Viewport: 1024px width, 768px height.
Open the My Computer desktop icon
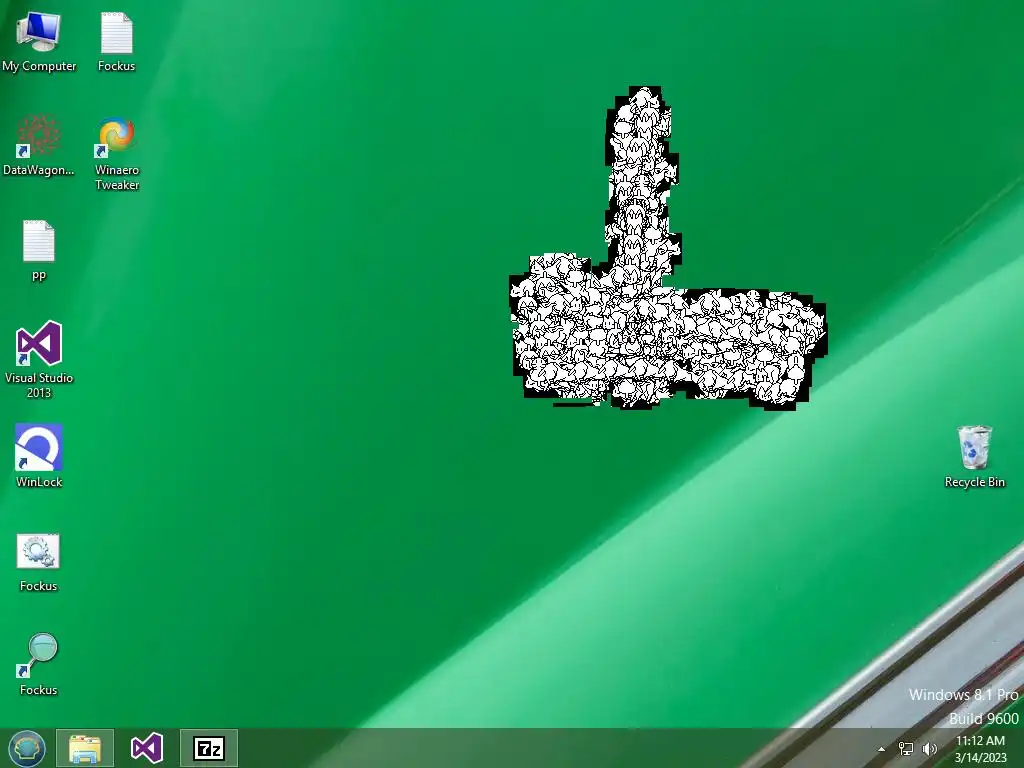tap(39, 41)
